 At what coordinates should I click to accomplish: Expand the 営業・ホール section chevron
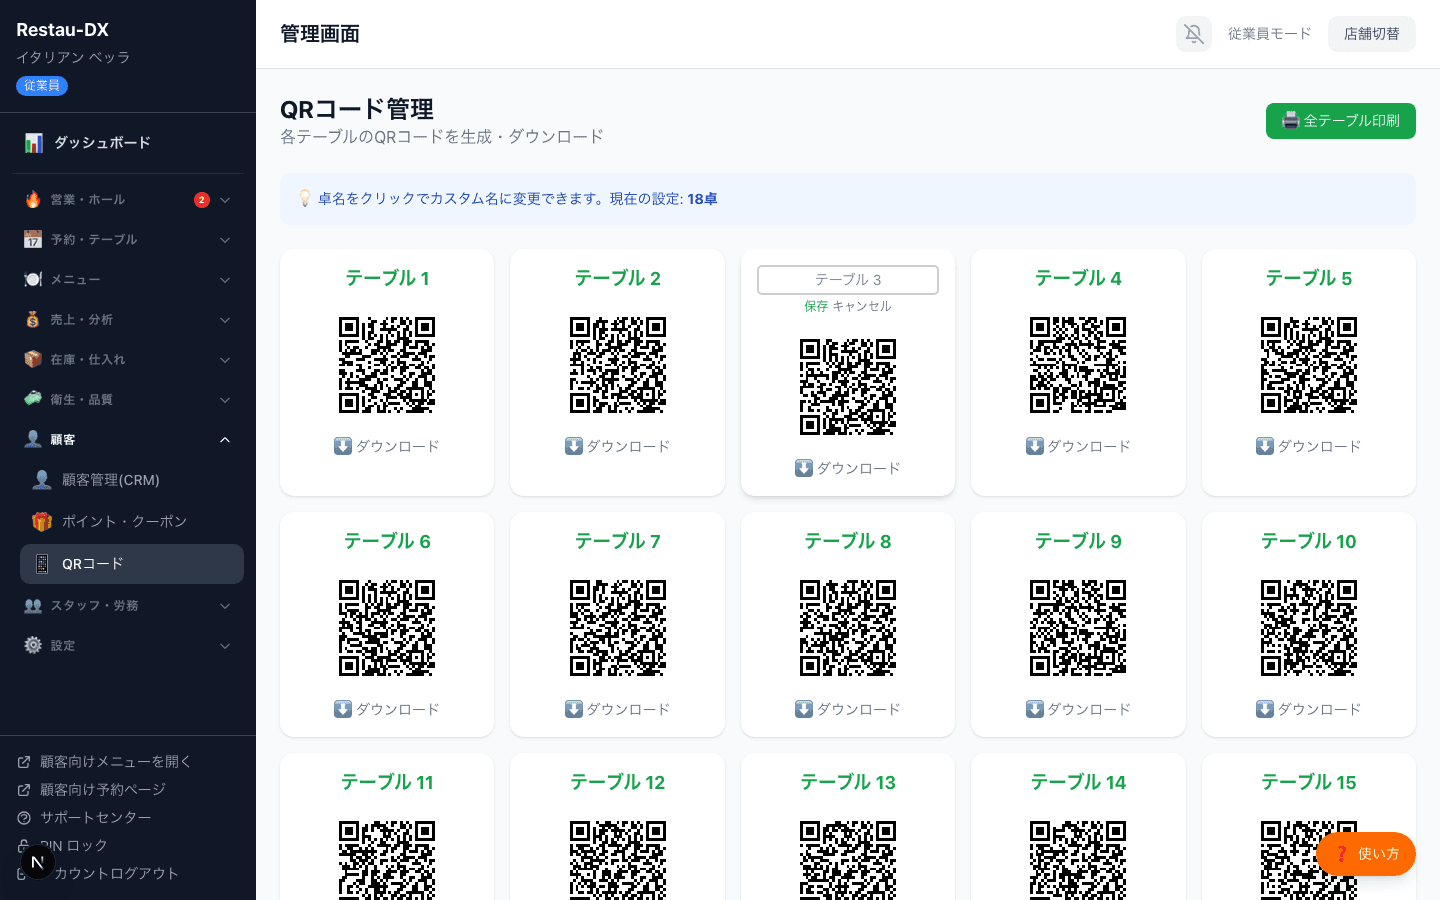click(225, 200)
